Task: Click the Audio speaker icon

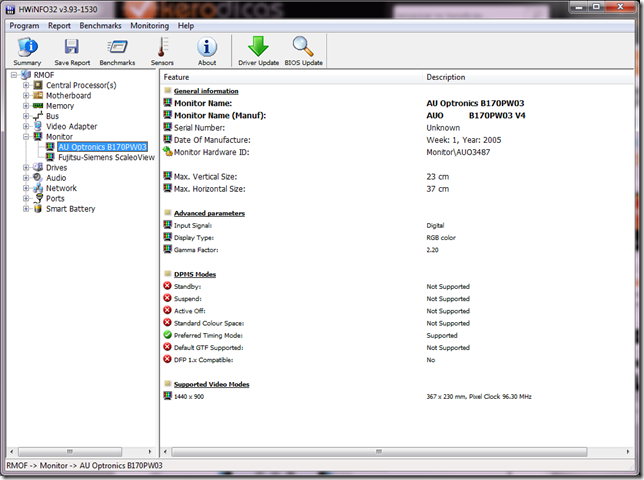Action: click(x=38, y=177)
